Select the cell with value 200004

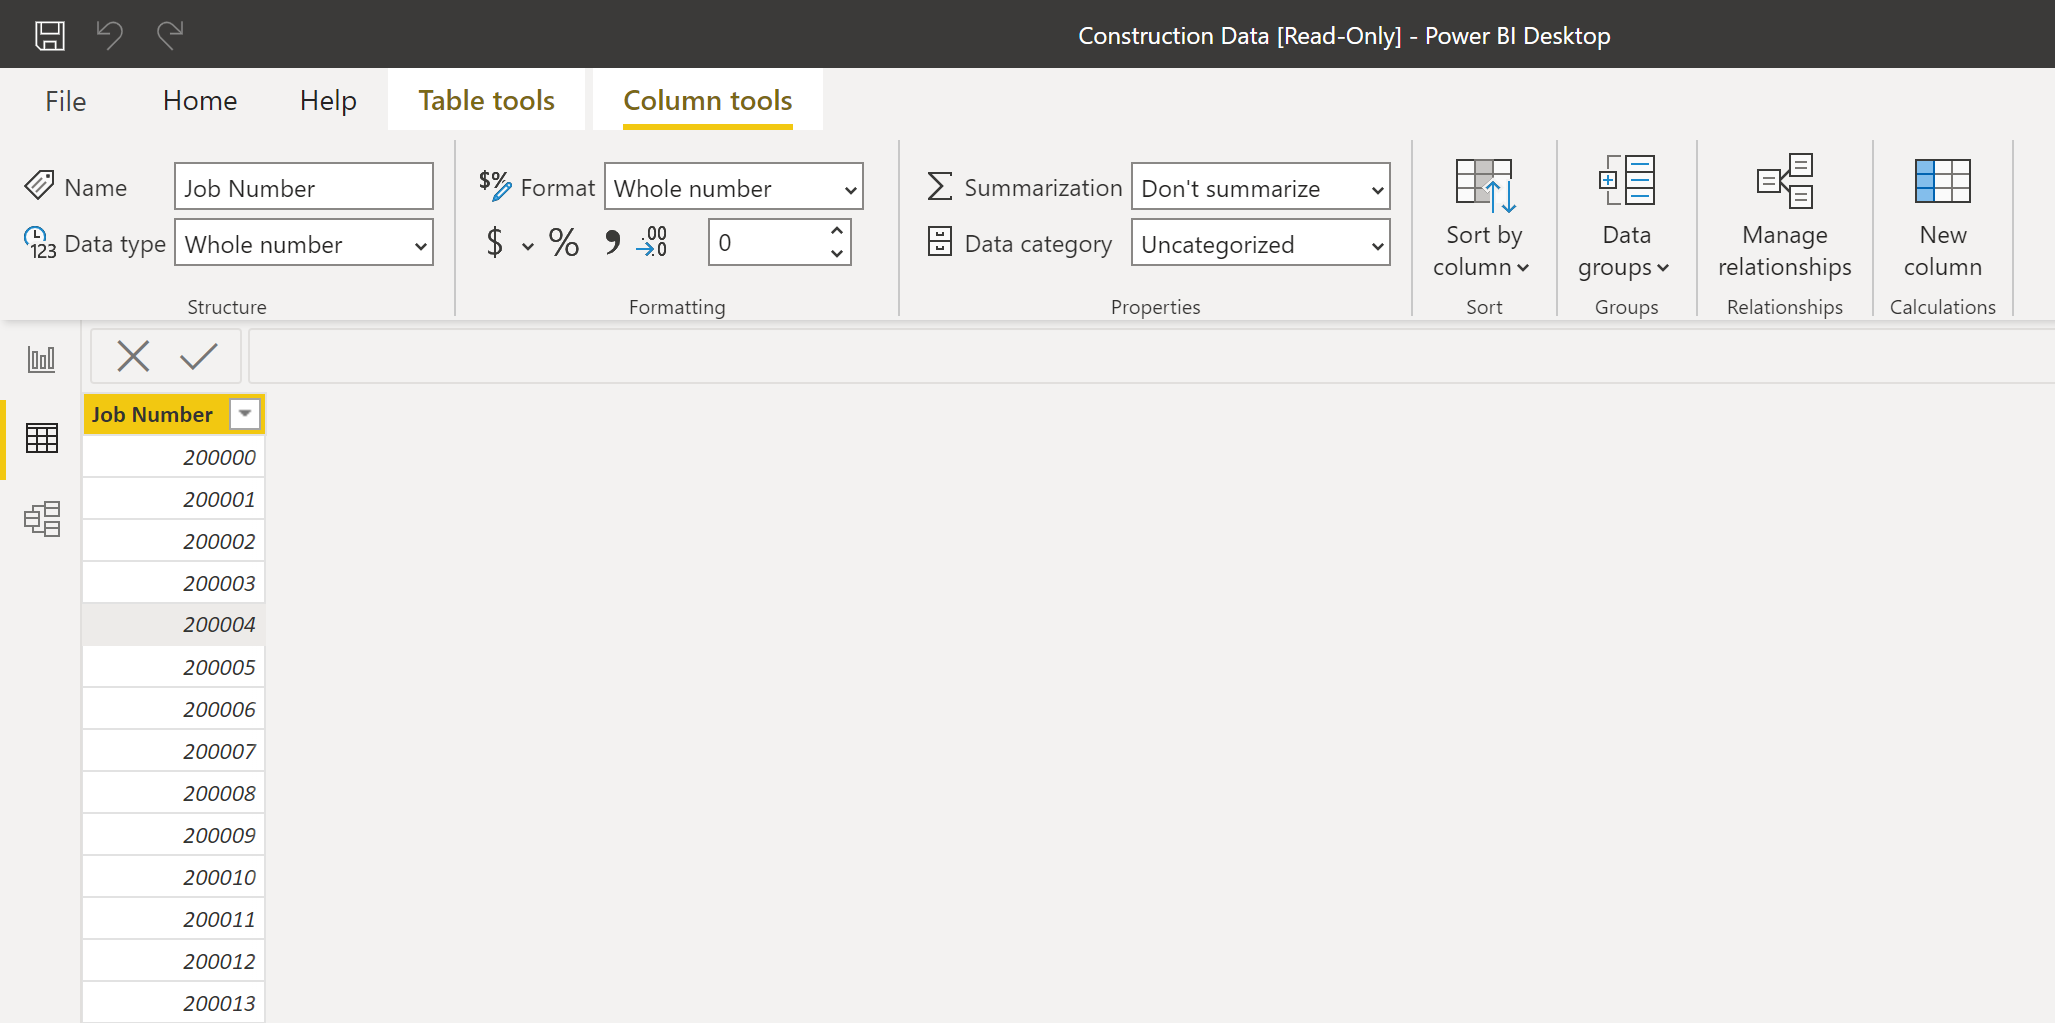pos(174,624)
